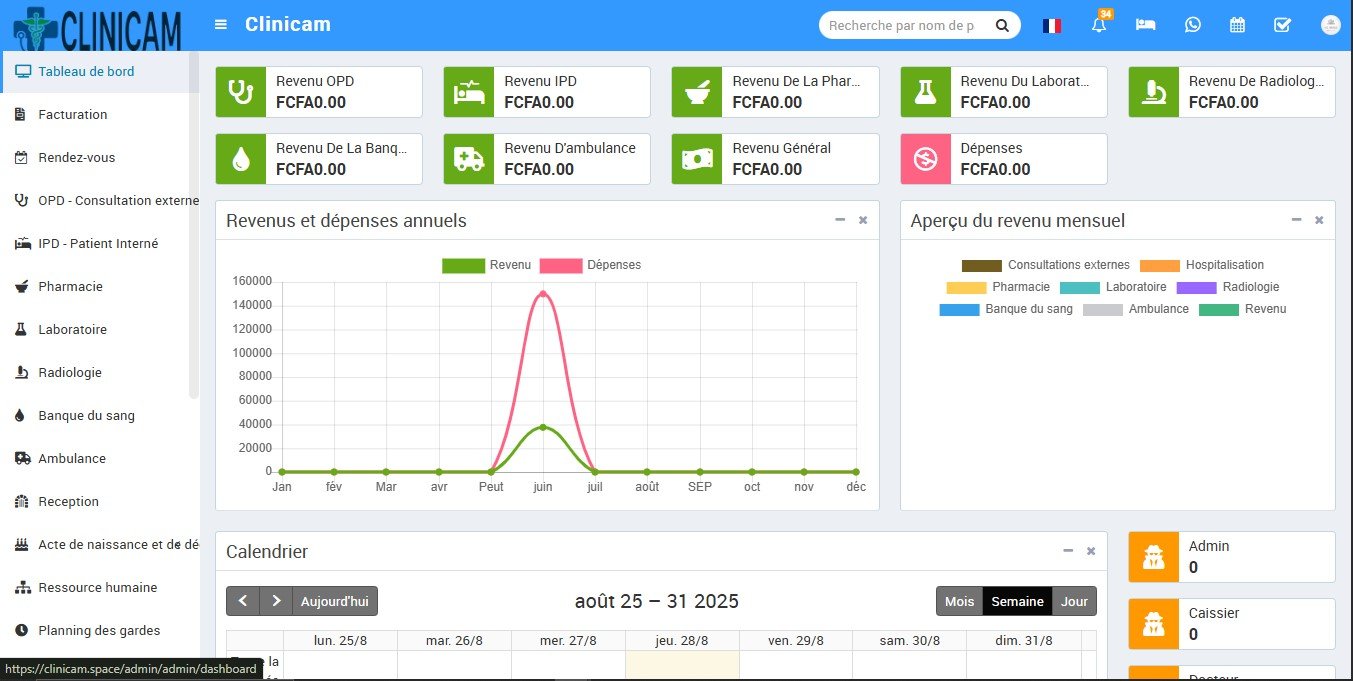1353x681 pixels.
Task: Switch calendar to Mois view
Action: click(x=959, y=601)
